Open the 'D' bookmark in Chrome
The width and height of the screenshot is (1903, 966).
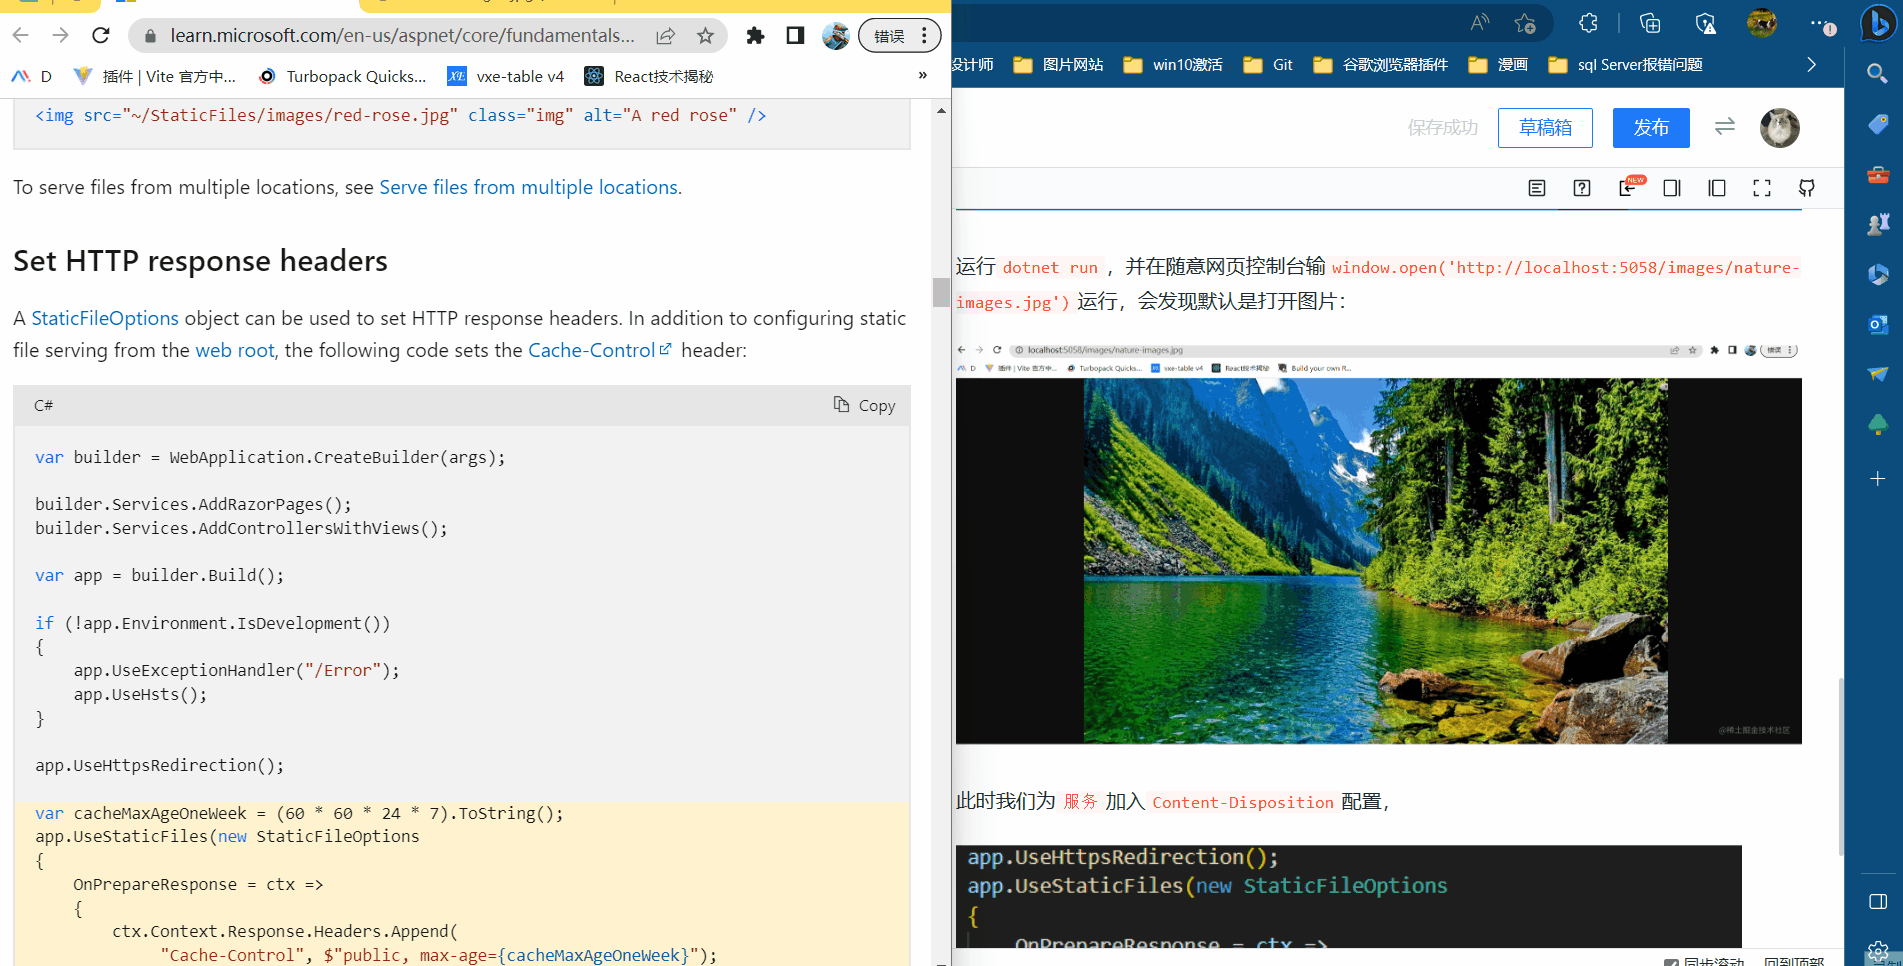(32, 76)
